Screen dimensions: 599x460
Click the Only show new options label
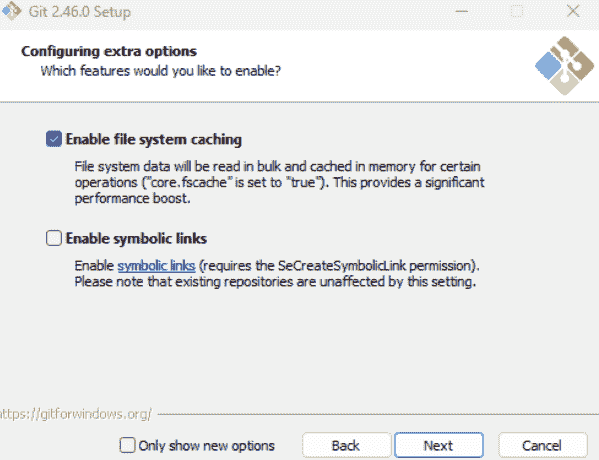pyautogui.click(x=207, y=445)
